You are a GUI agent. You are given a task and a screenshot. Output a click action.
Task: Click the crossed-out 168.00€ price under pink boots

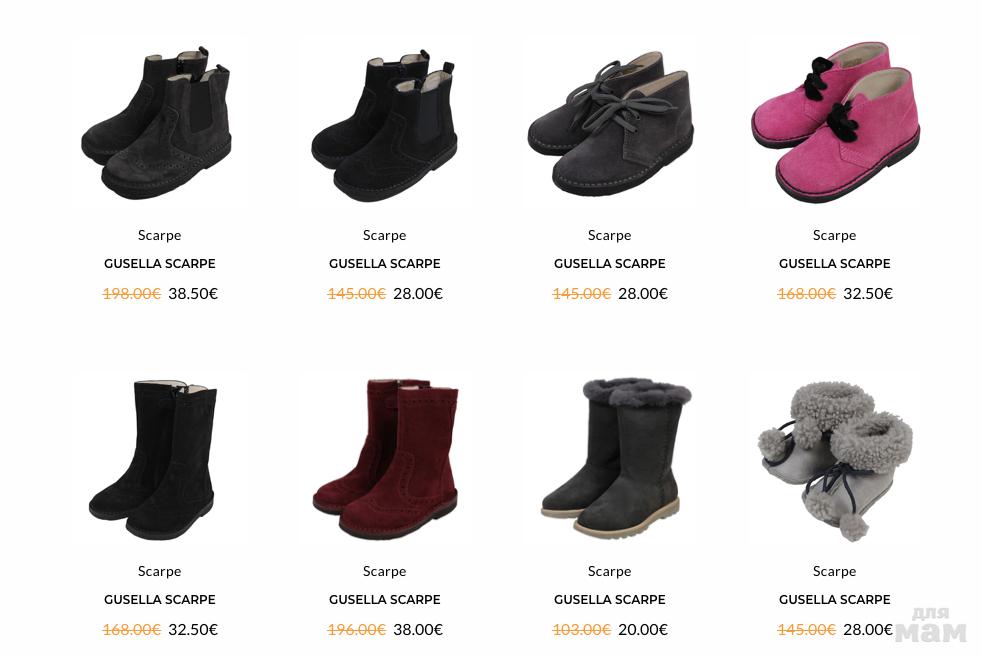[x=806, y=294]
